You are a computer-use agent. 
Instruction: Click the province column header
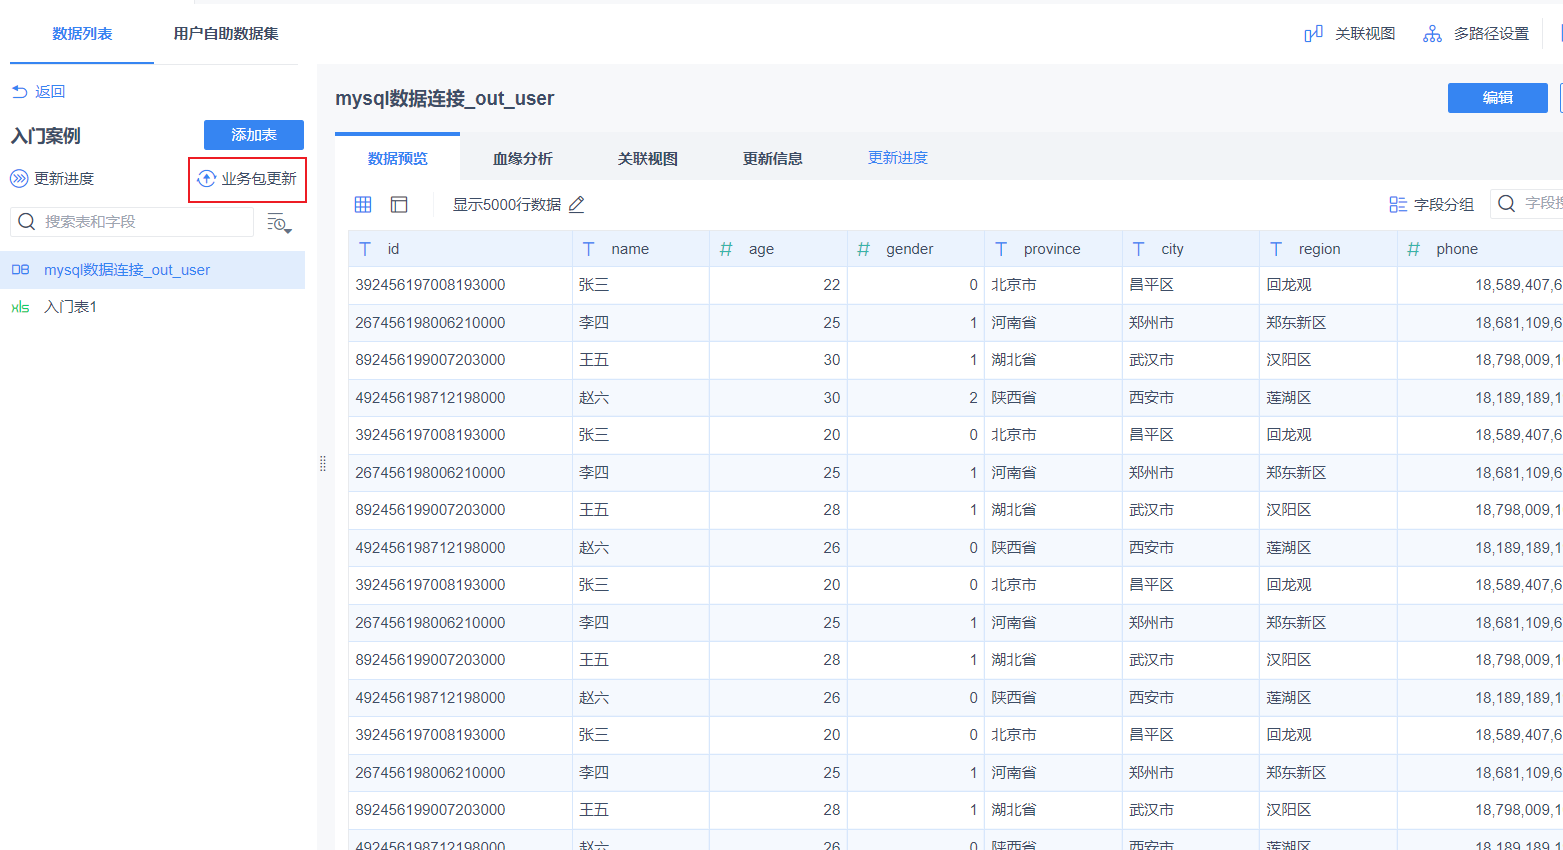pyautogui.click(x=1053, y=249)
